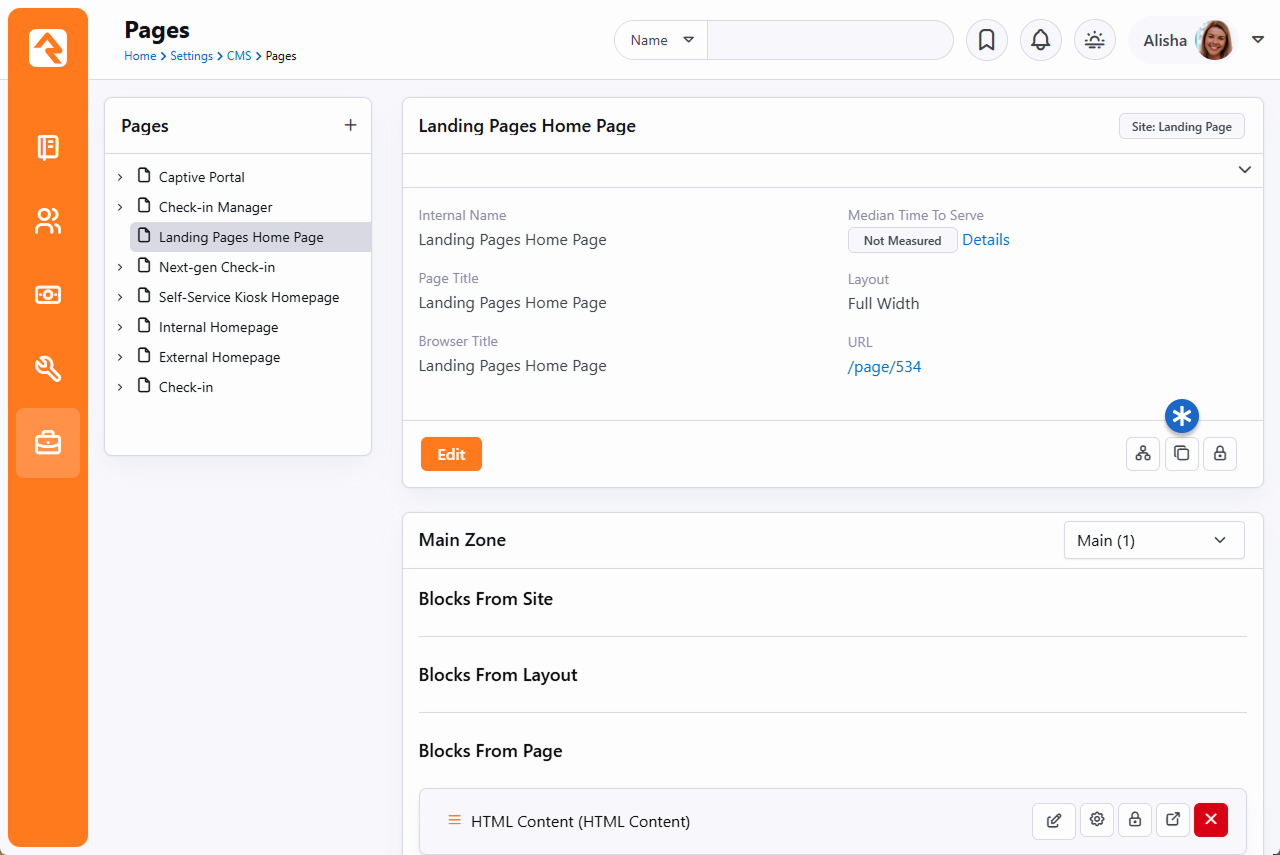Expand the Self-Service Kiosk Homepage node
Screen dimensions: 1280x855
120,297
